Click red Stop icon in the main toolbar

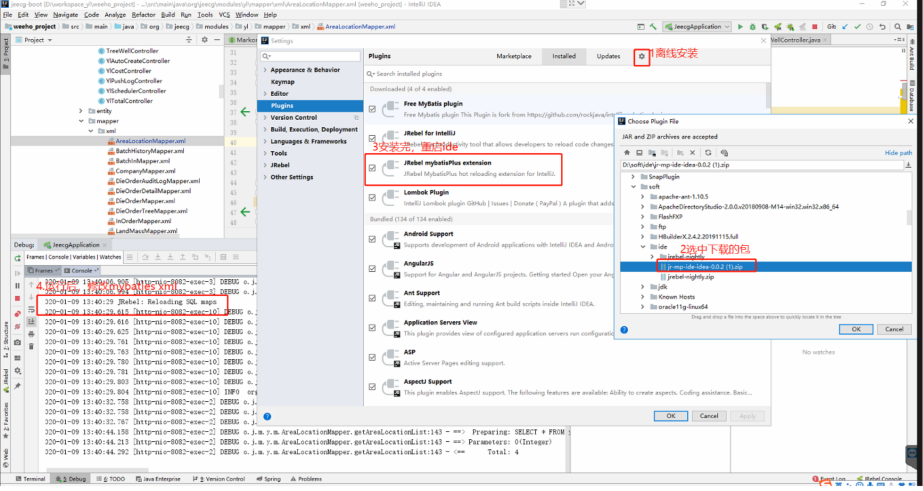point(815,26)
